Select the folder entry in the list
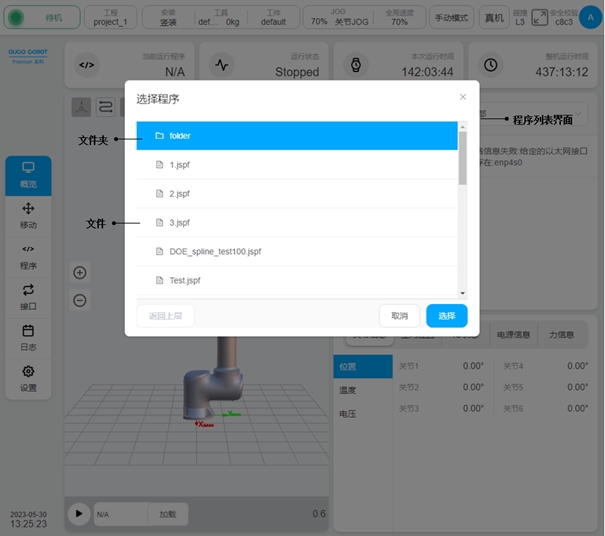This screenshot has width=605, height=536. 297,136
